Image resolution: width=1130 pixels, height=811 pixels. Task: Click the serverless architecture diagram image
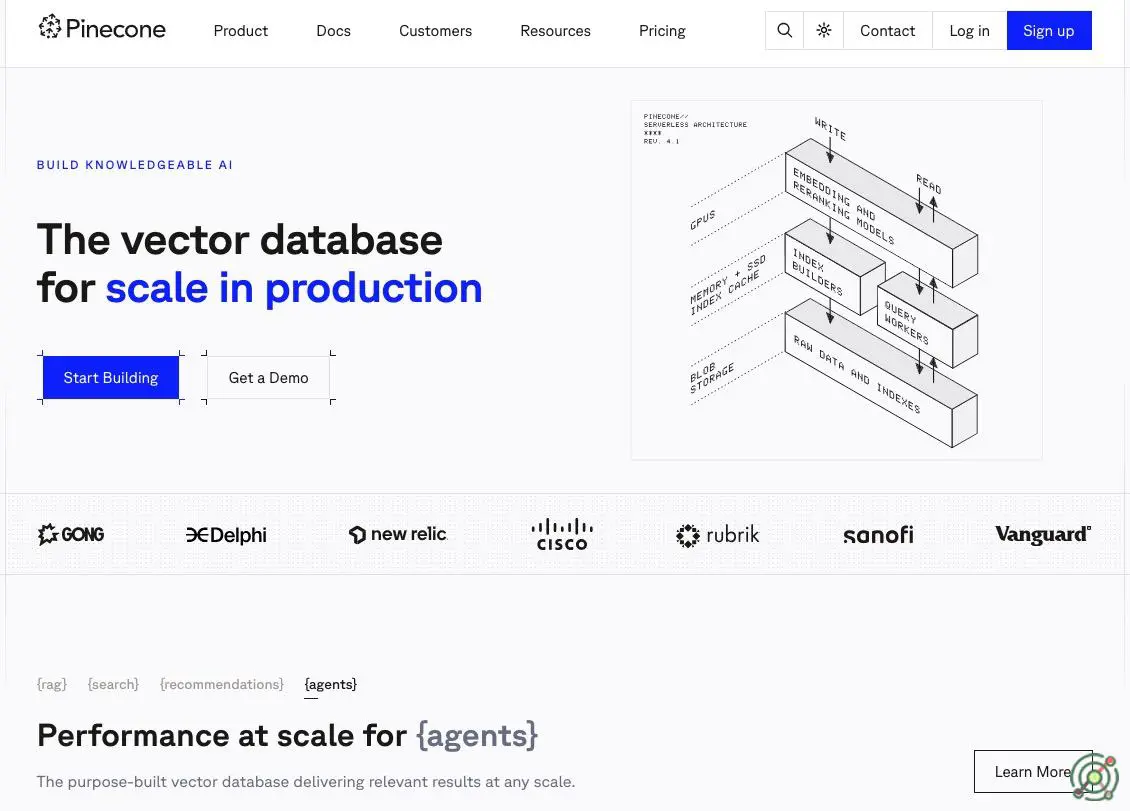837,280
